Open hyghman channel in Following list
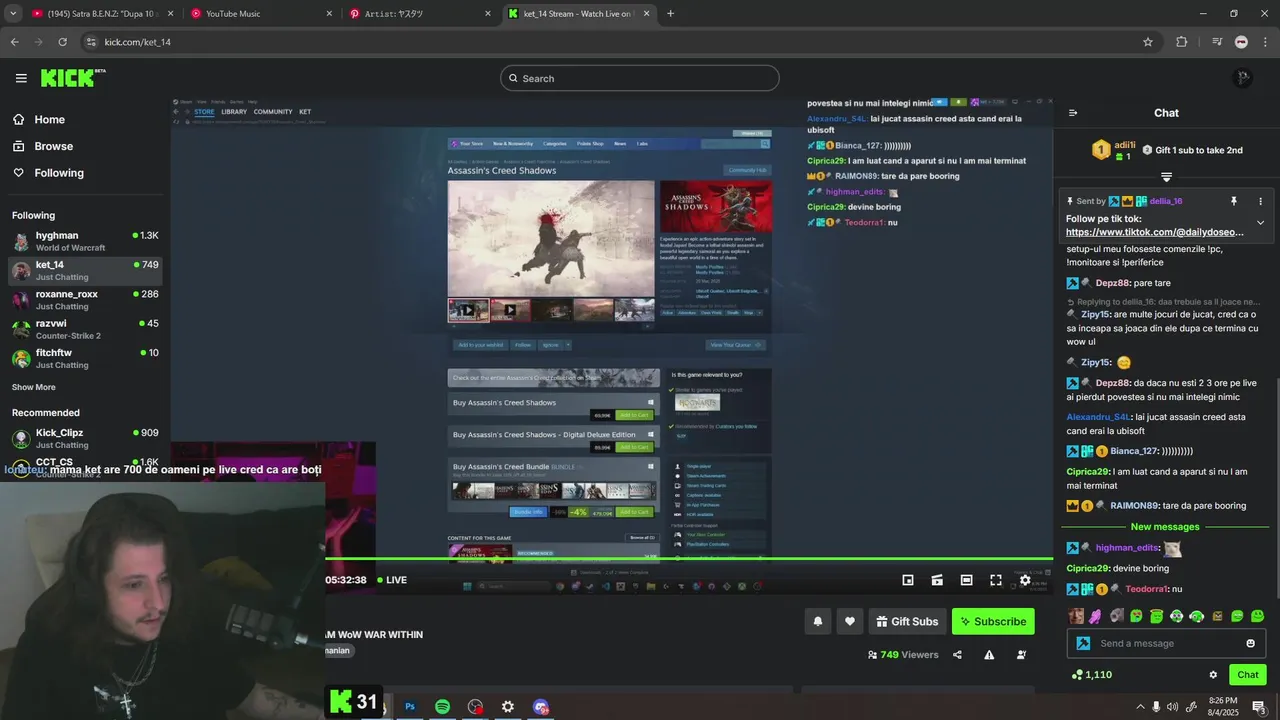Image resolution: width=1280 pixels, height=720 pixels. [85, 241]
